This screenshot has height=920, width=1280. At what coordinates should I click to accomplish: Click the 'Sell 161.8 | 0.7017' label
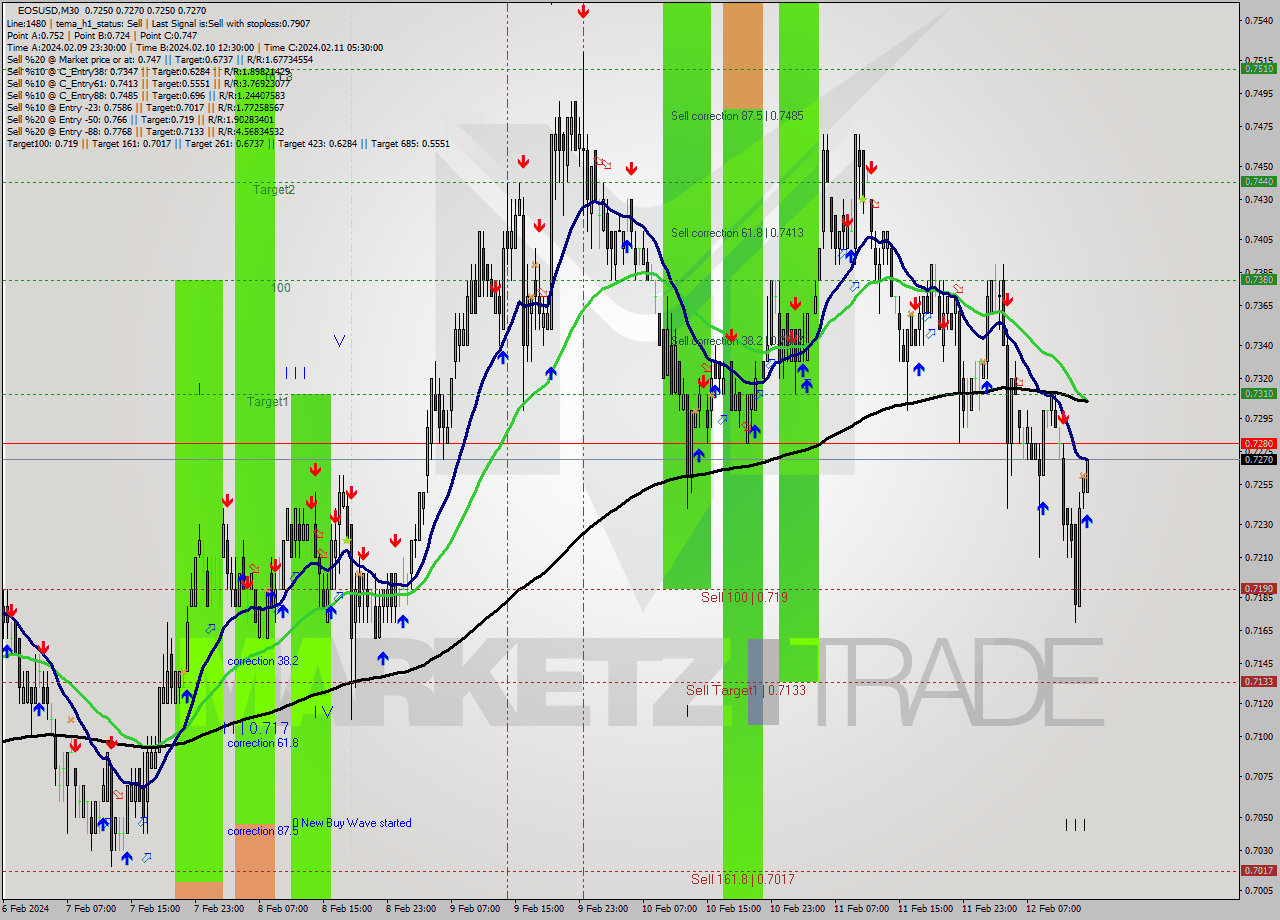click(743, 879)
